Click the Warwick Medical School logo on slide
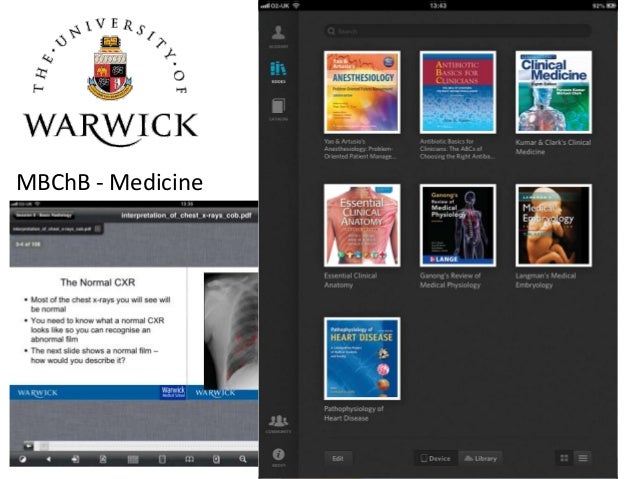This screenshot has height=479, width=638. [x=173, y=392]
